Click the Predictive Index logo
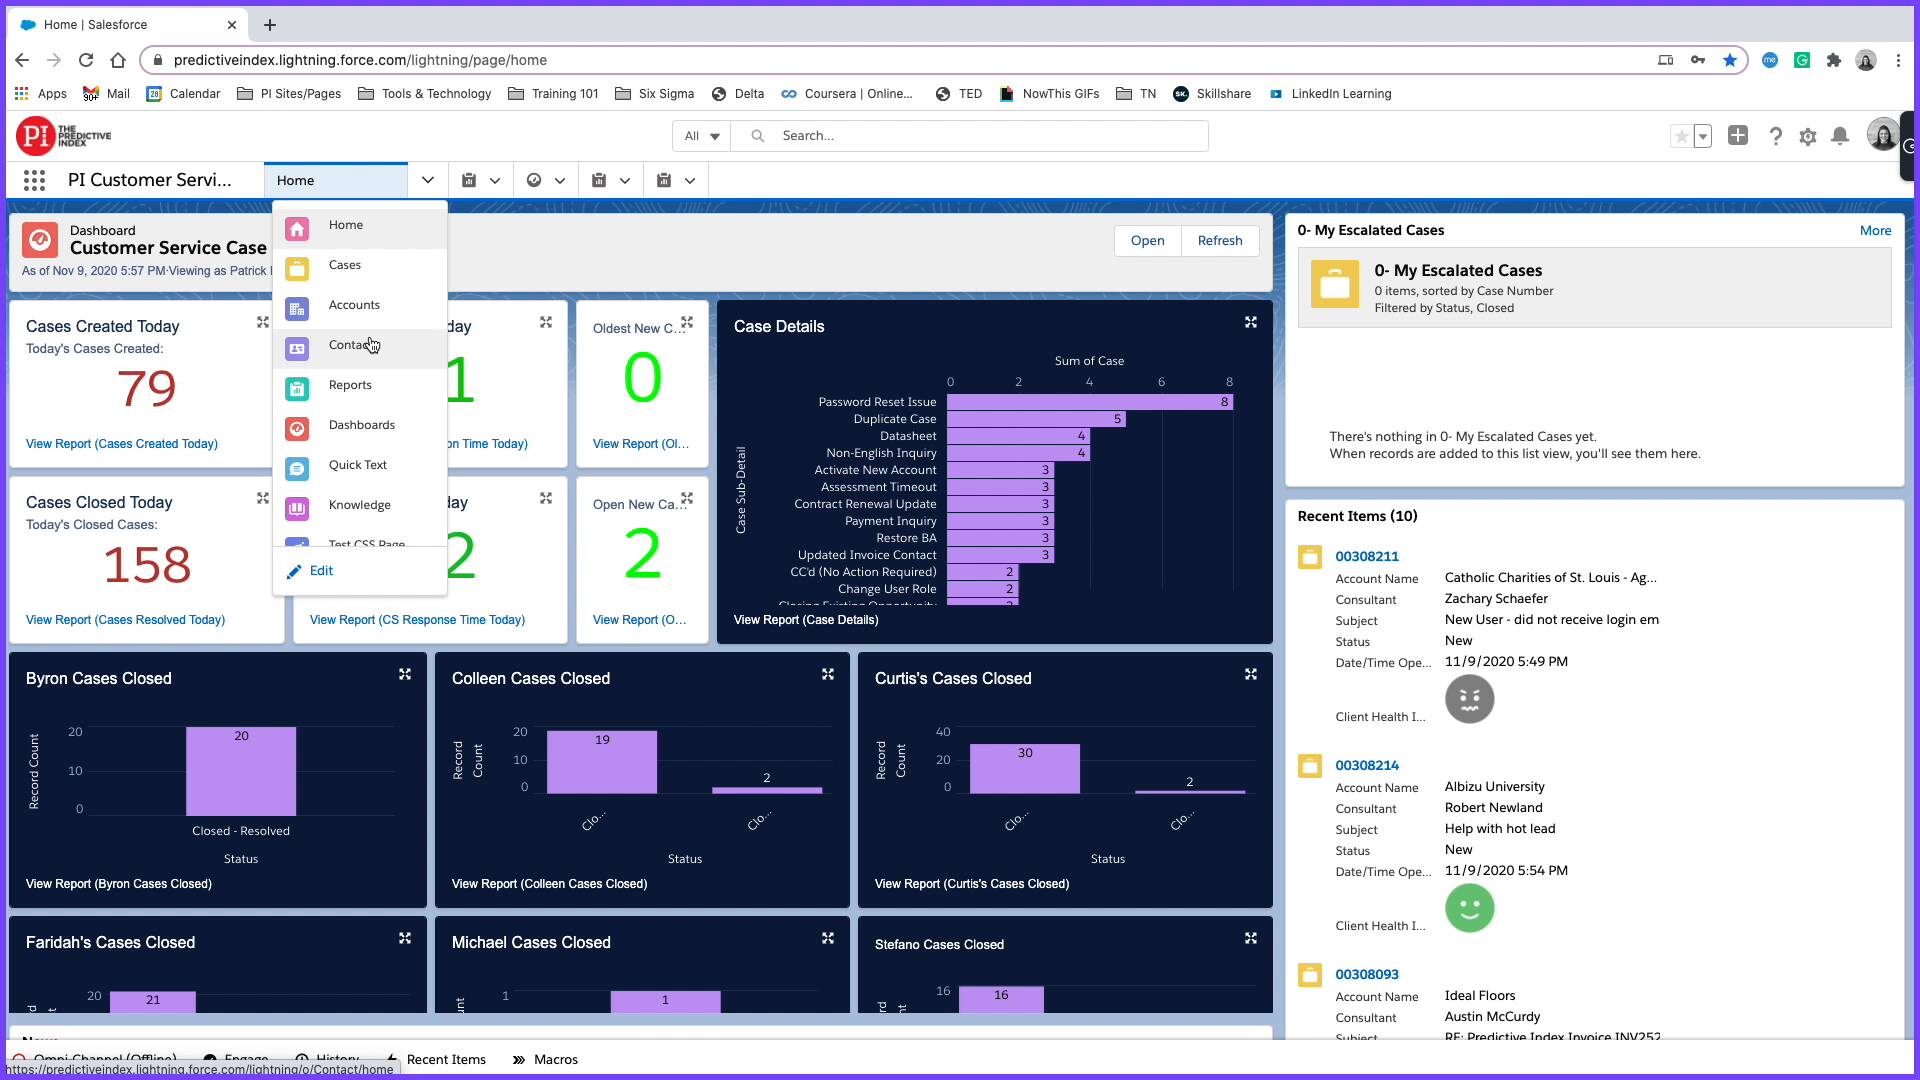This screenshot has height=1080, width=1920. (64, 136)
